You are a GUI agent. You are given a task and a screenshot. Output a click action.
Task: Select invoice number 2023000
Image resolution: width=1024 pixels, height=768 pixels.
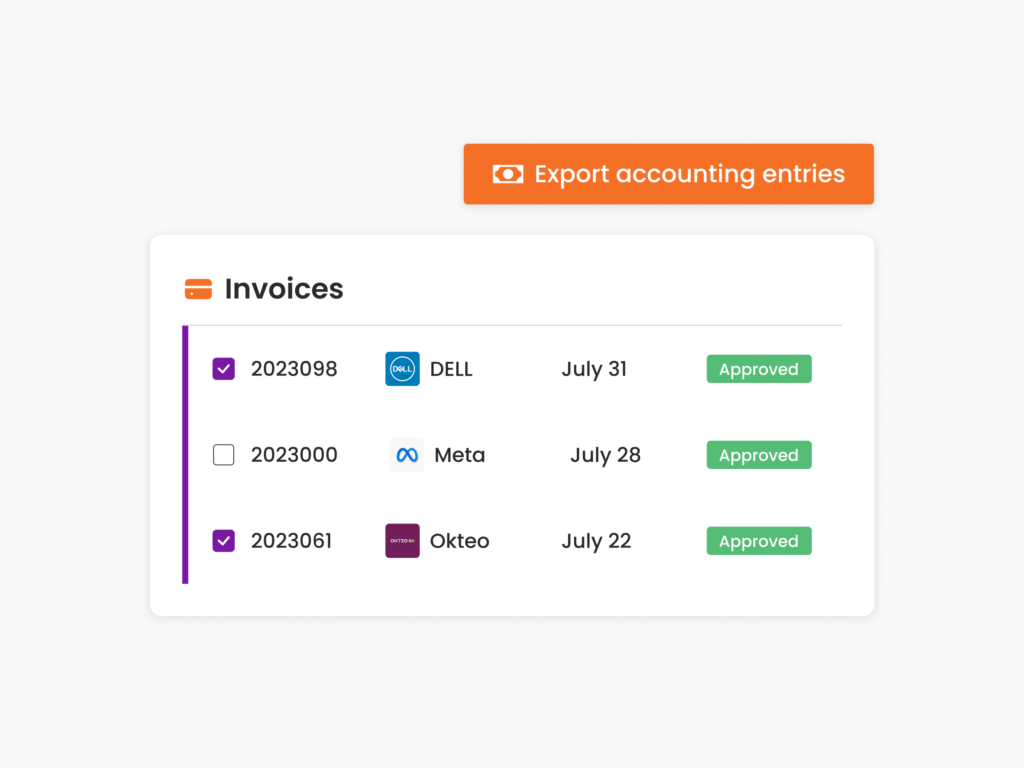click(294, 454)
